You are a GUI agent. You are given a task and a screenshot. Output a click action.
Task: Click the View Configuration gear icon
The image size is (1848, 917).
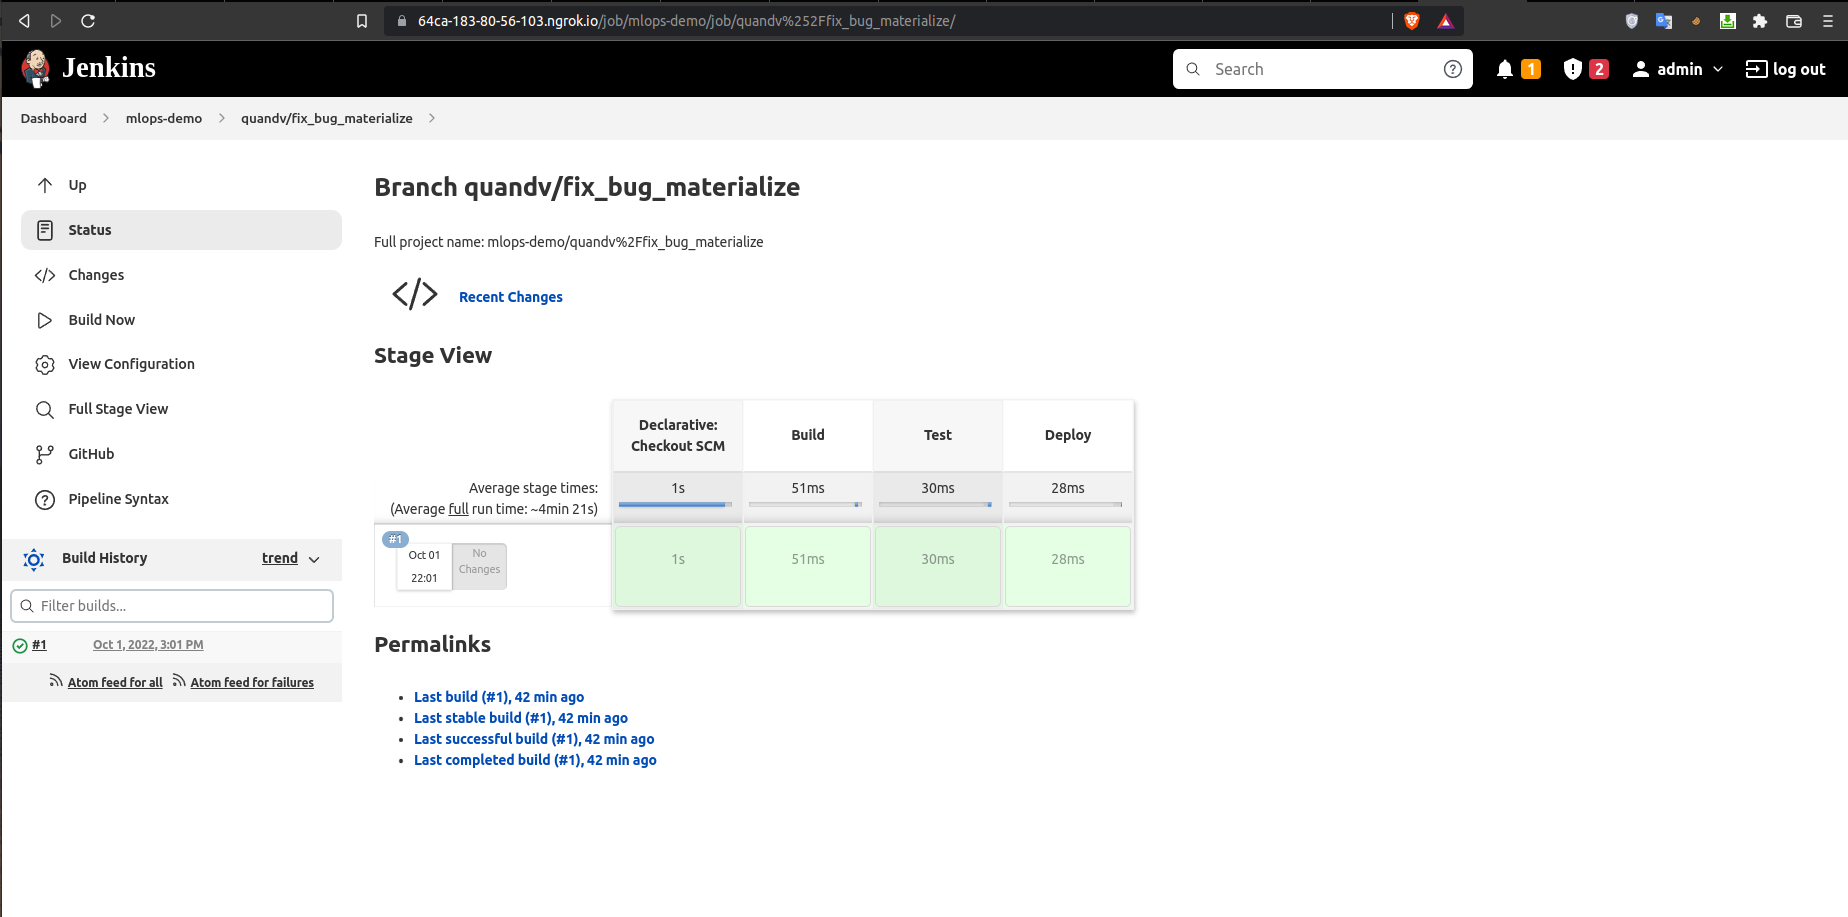coord(45,365)
